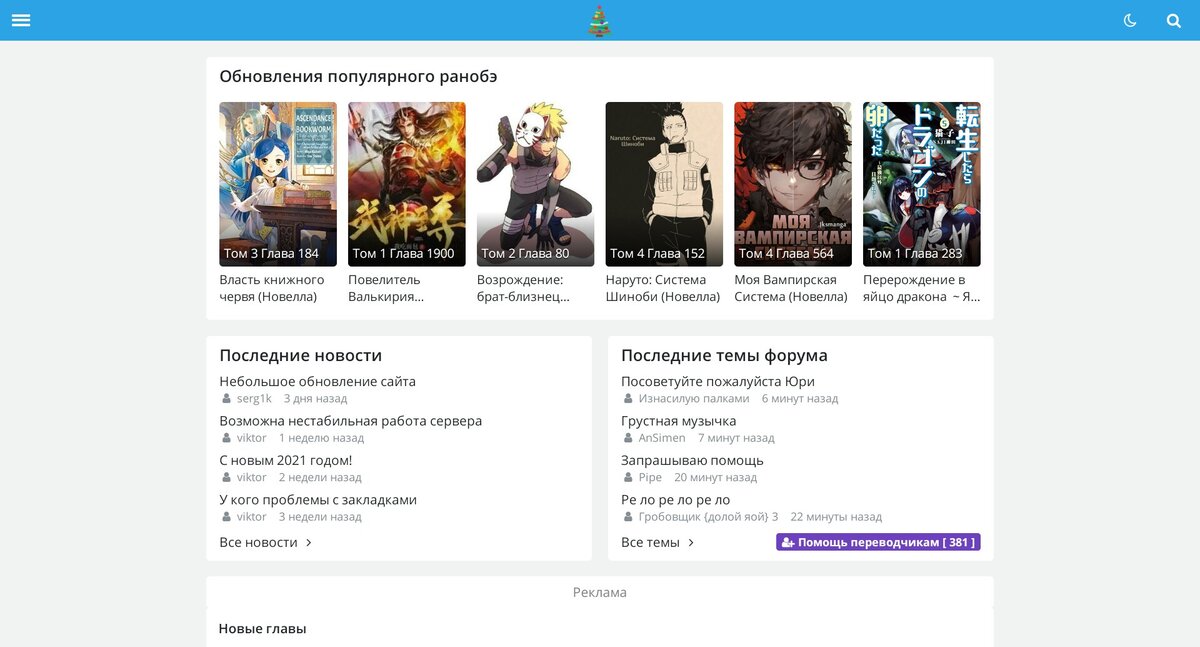Open the Моя Вампирская Система cover

pyautogui.click(x=792, y=184)
